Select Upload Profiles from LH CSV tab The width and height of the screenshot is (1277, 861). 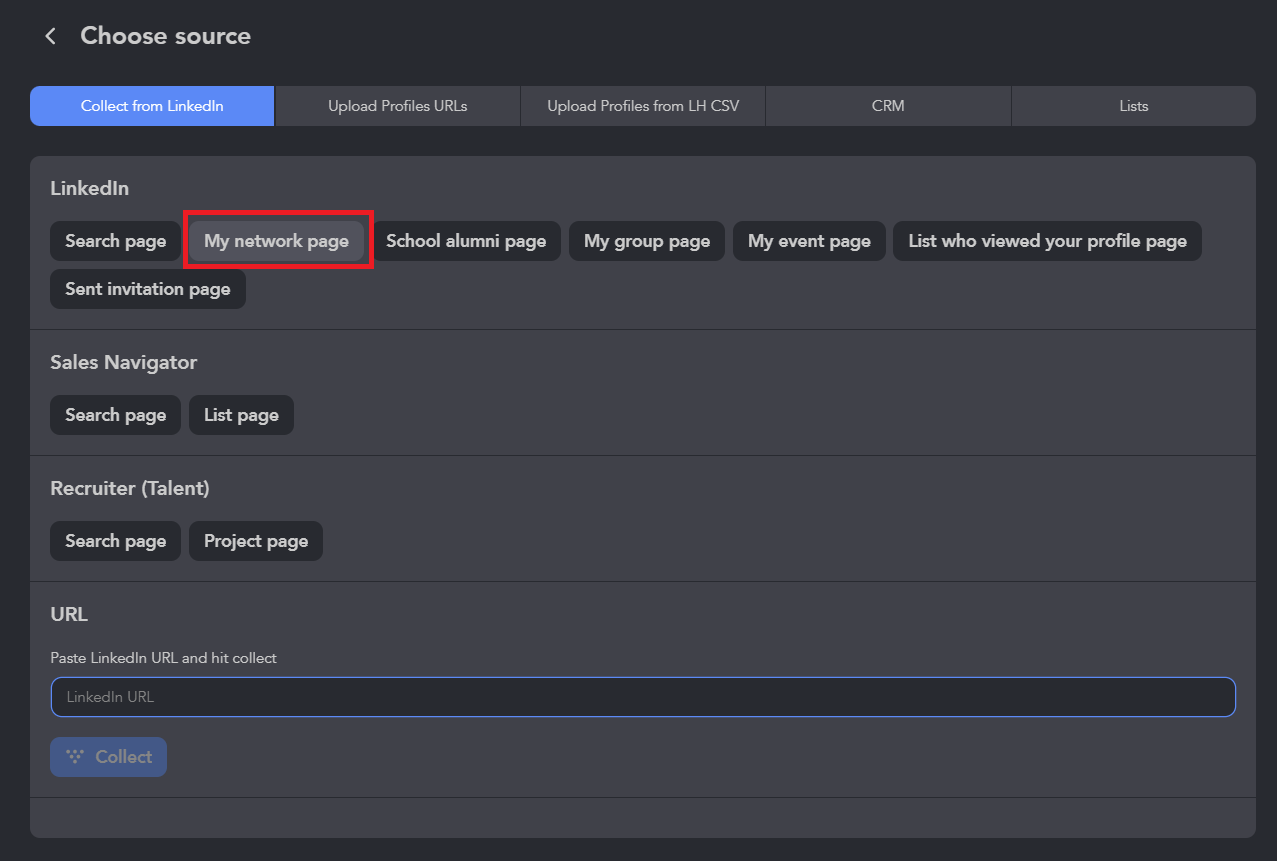643,106
